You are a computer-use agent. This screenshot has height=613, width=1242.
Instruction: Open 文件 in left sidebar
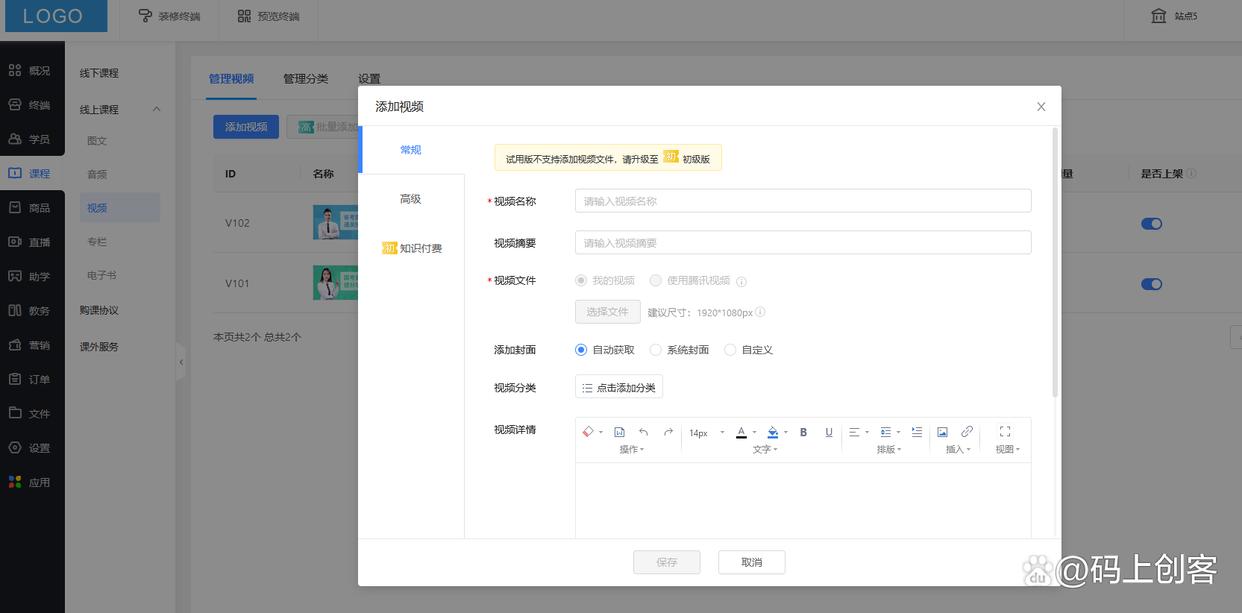pos(31,413)
